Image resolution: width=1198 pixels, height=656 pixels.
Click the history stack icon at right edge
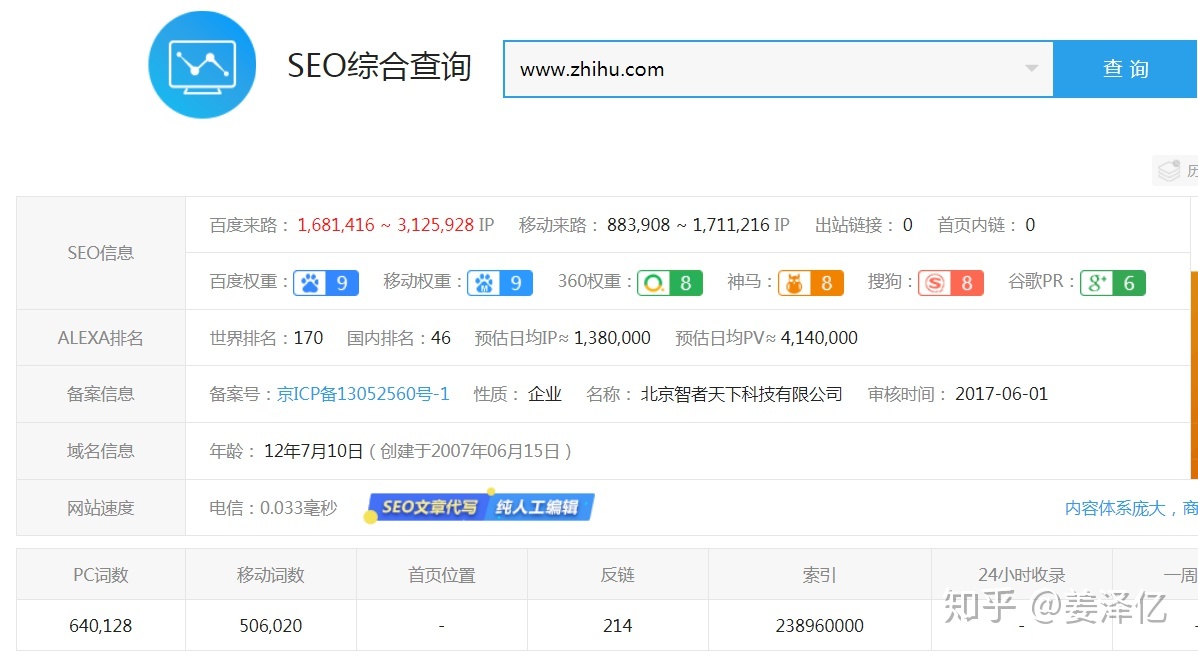click(1169, 170)
